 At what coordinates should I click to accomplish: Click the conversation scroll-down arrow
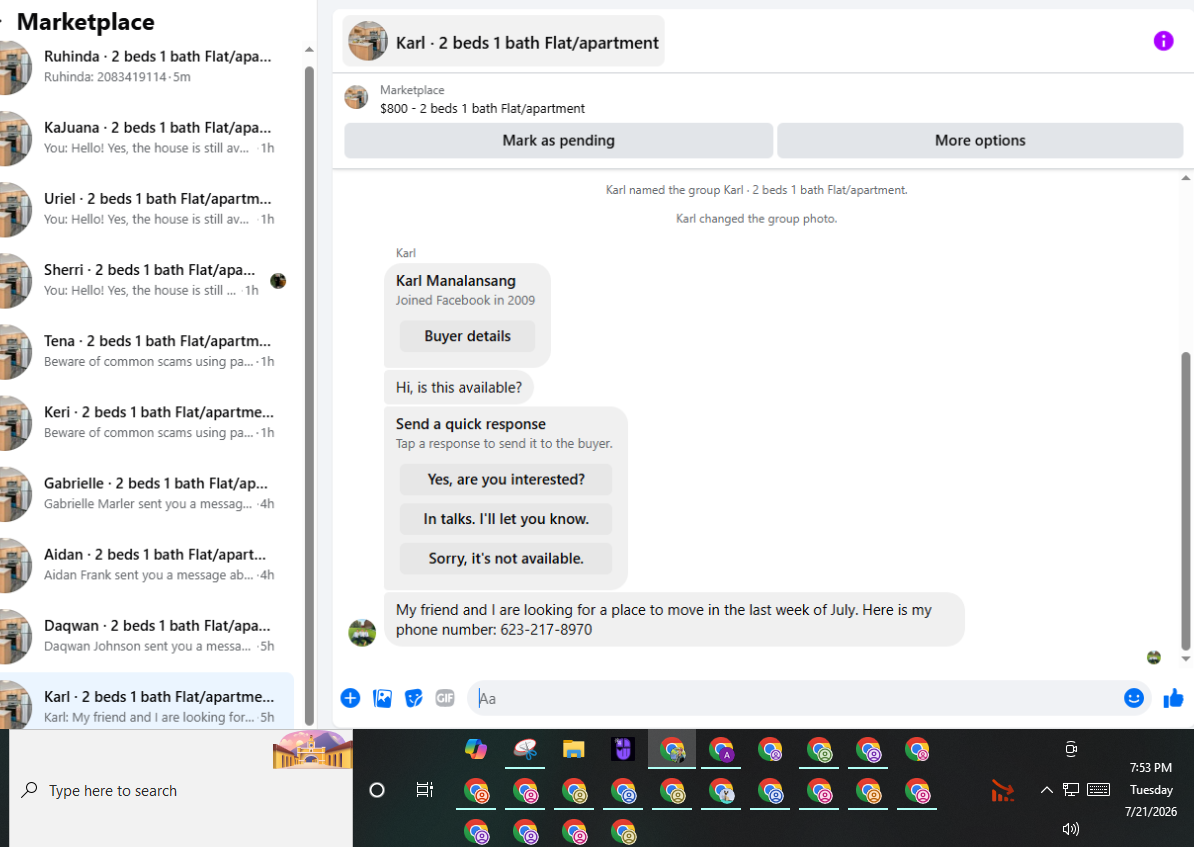pos(1186,660)
